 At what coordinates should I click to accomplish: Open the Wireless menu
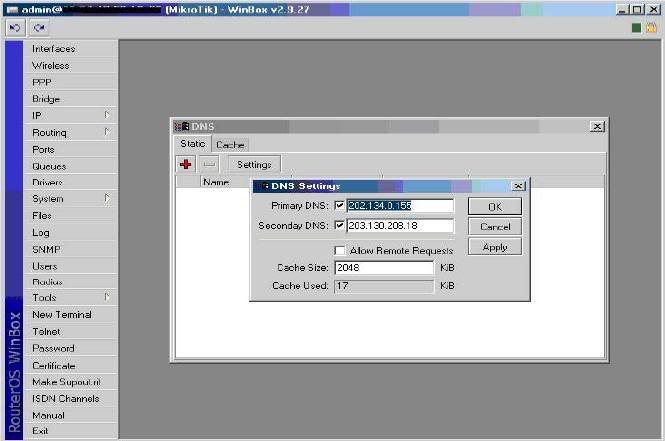70,66
